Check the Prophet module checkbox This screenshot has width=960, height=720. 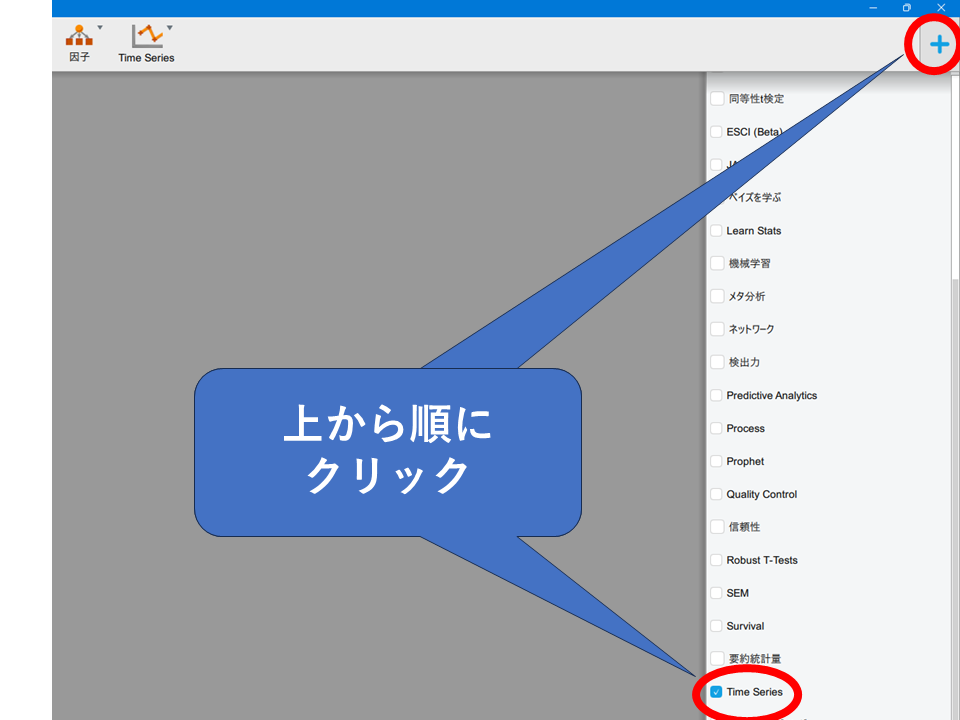(716, 462)
